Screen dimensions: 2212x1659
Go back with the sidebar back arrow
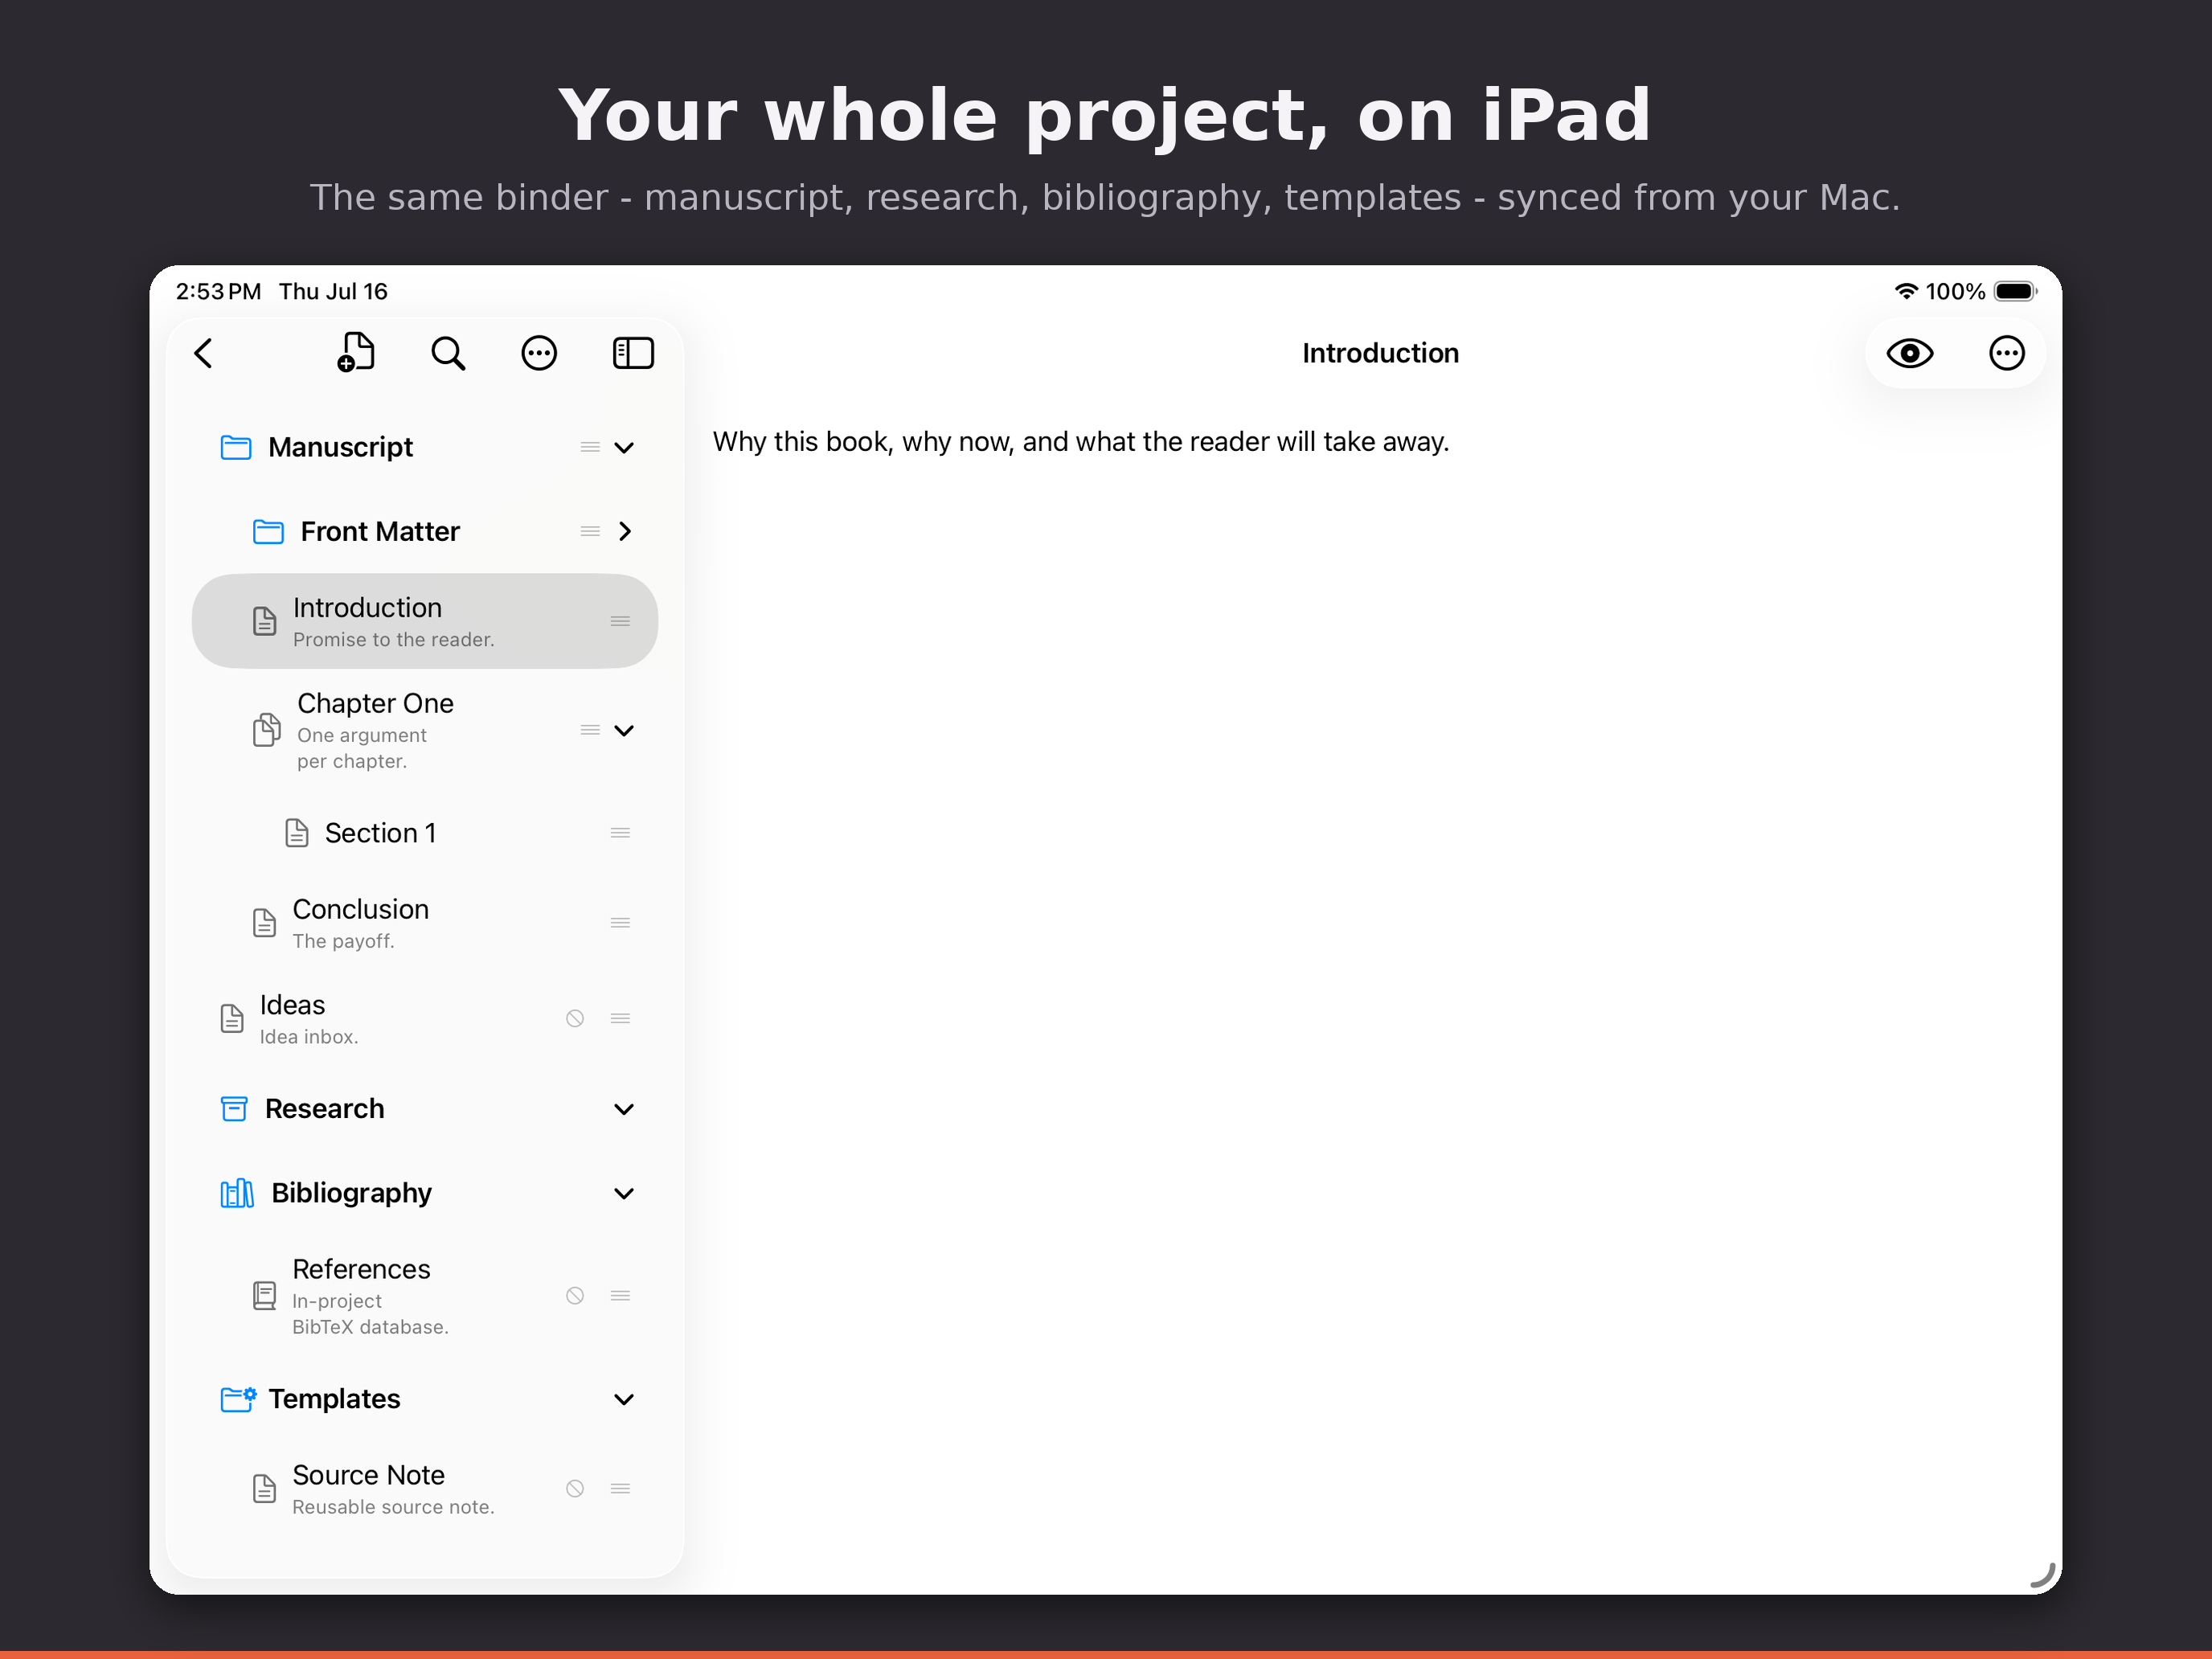(204, 353)
